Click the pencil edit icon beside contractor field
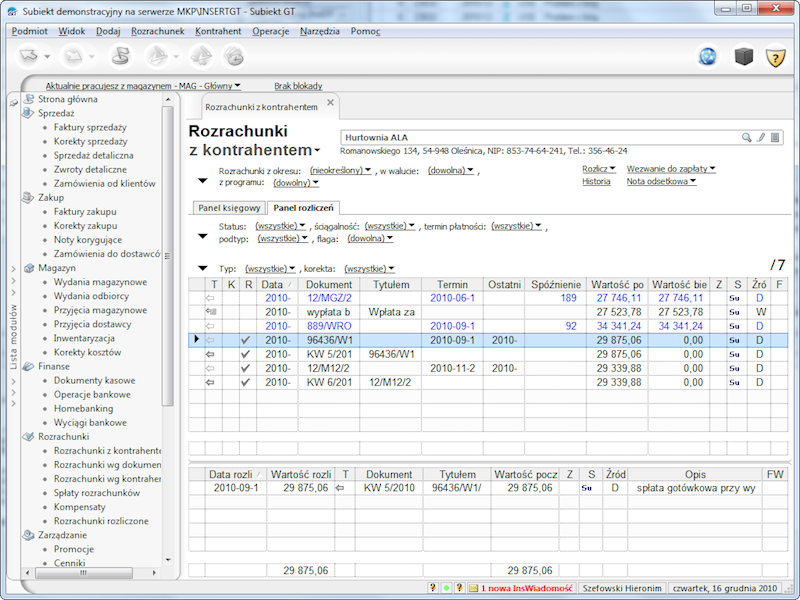The height and width of the screenshot is (600, 800). [x=761, y=136]
